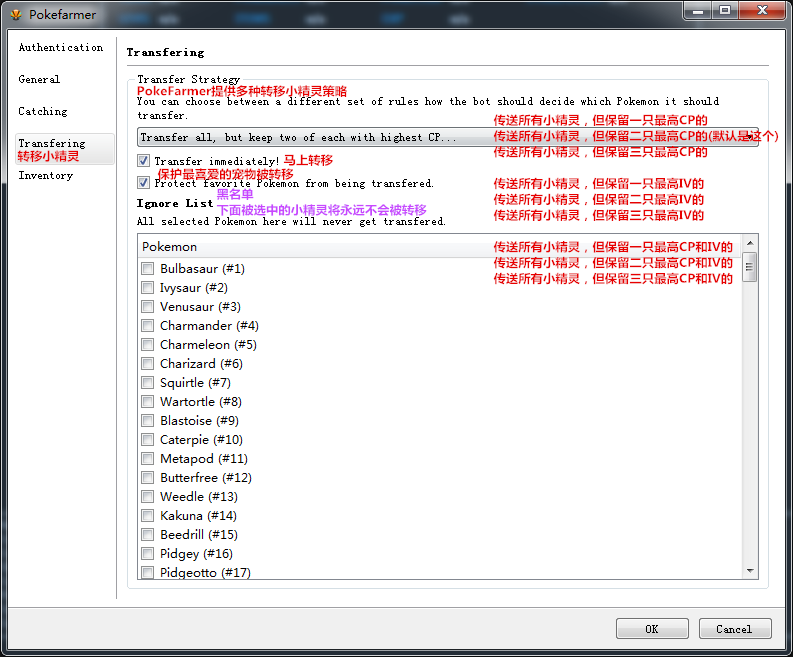Viewport: 793px width, 657px height.
Task: Check the Charmeleon (#5) checkbox
Action: click(x=148, y=344)
